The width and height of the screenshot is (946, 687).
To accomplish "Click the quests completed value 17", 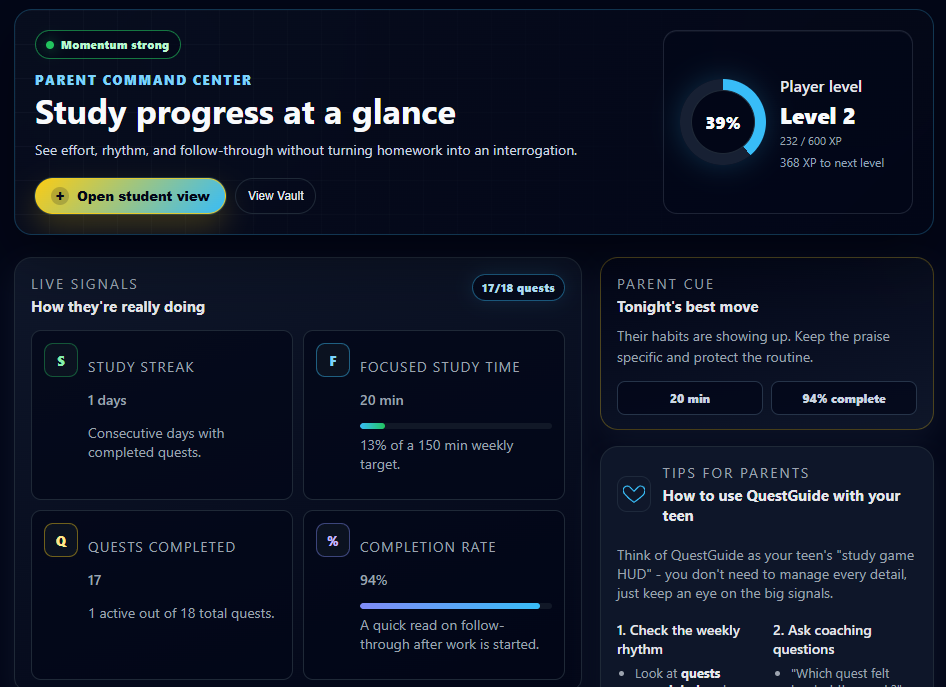I will 95,580.
